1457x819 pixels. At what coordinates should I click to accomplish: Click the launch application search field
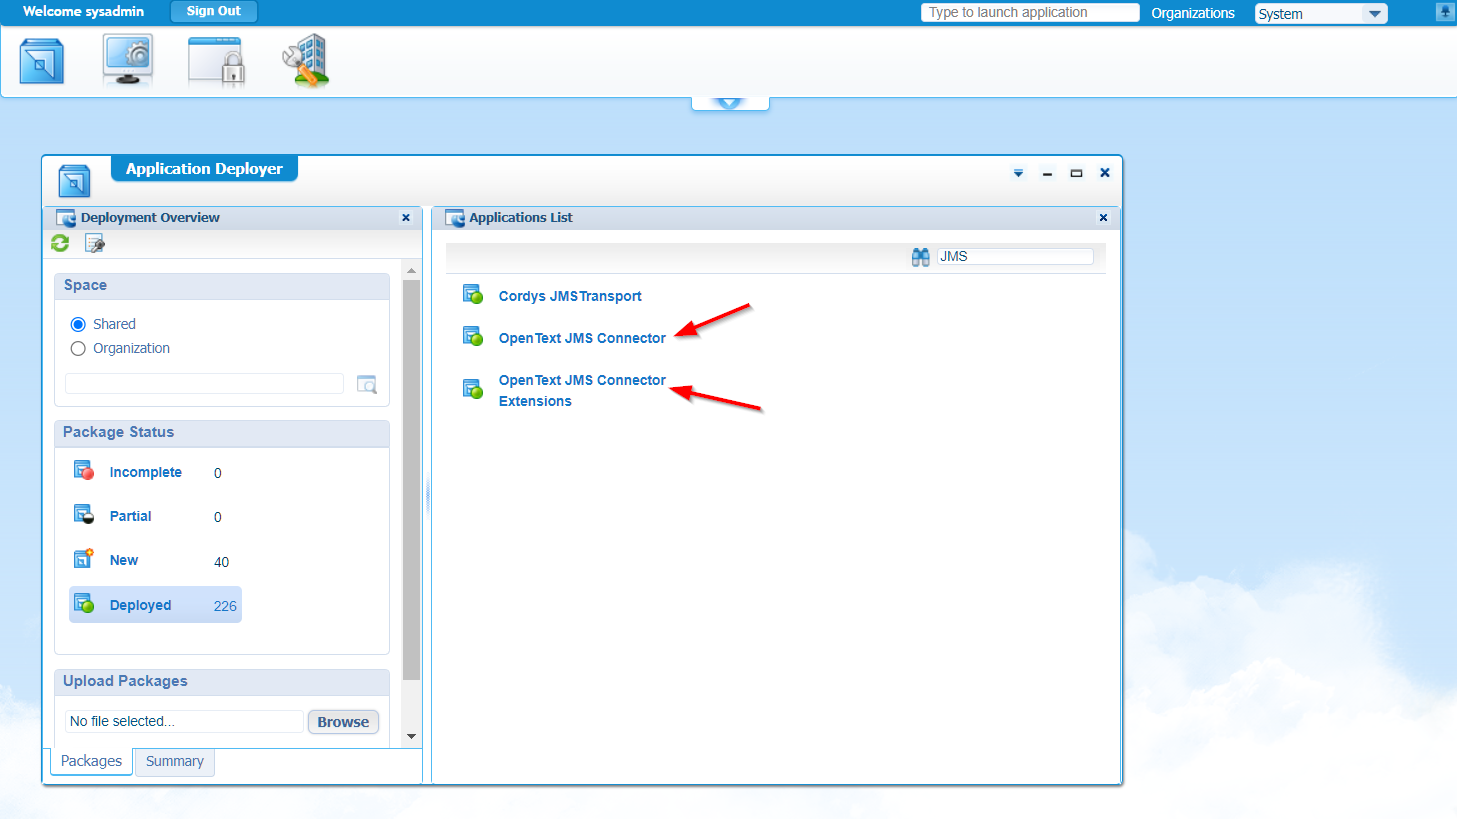tap(1029, 12)
